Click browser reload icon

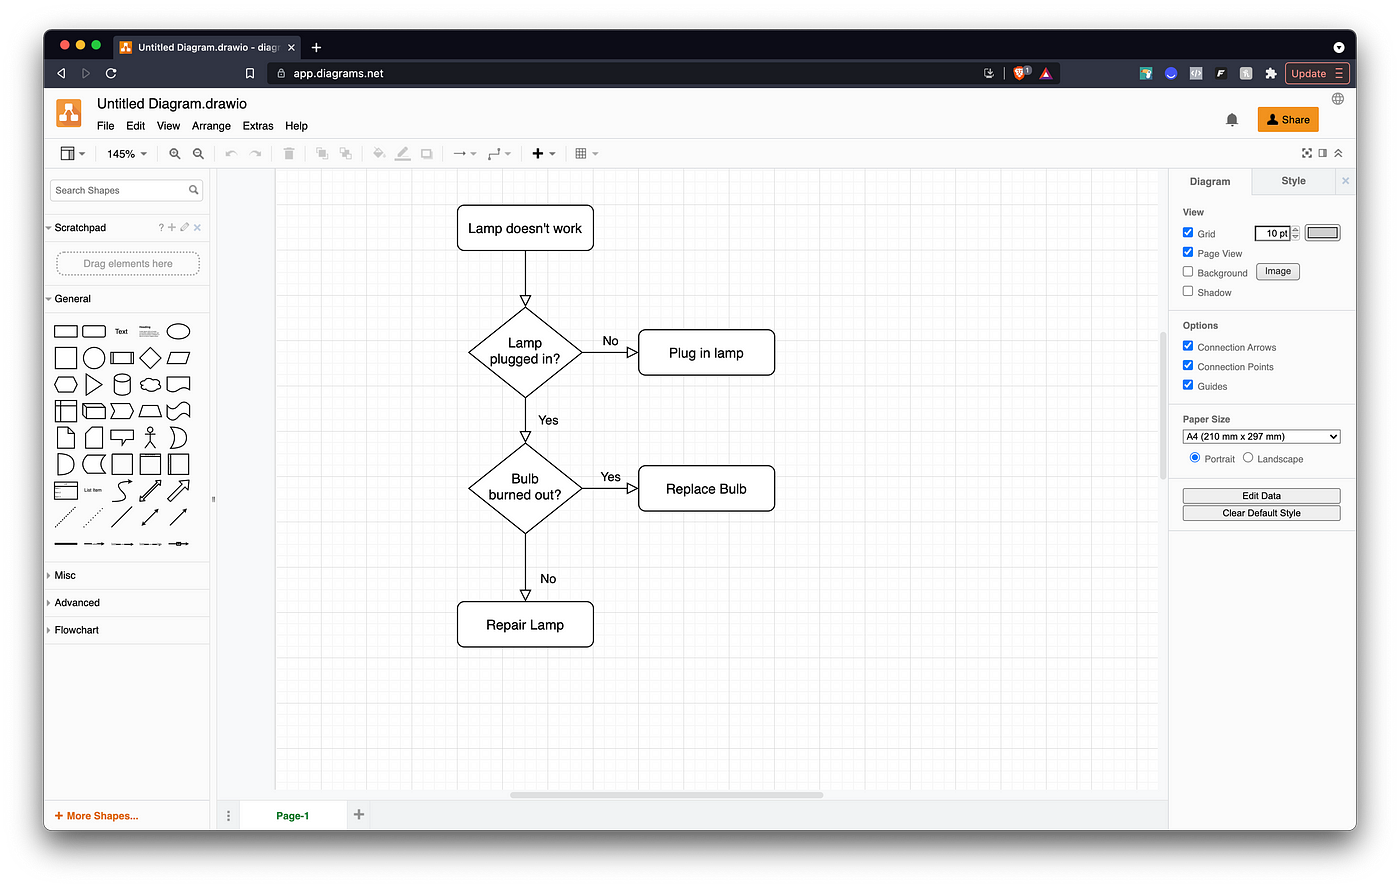111,73
